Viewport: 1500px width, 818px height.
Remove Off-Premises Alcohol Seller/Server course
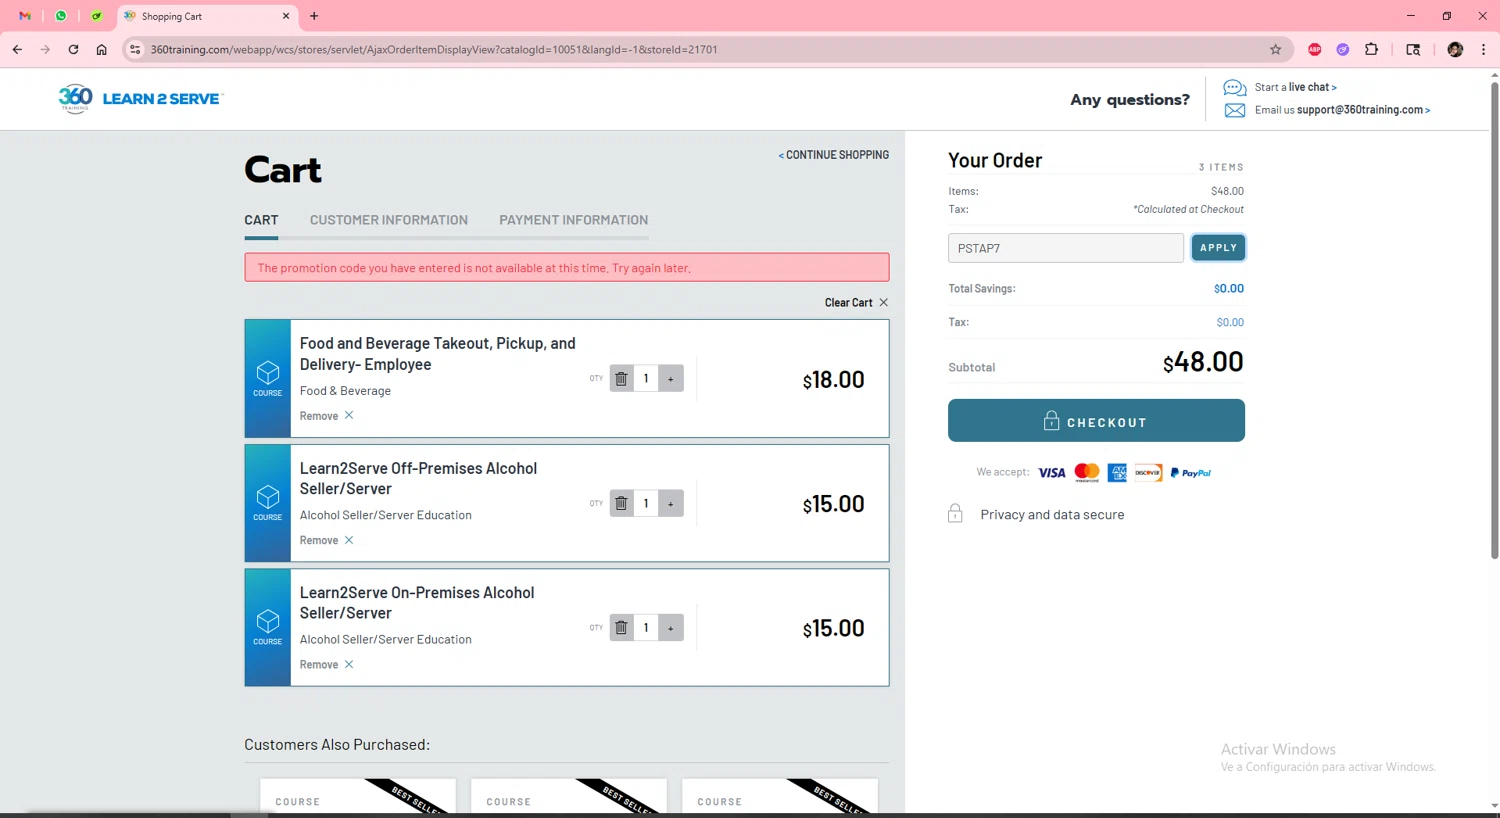pos(326,540)
